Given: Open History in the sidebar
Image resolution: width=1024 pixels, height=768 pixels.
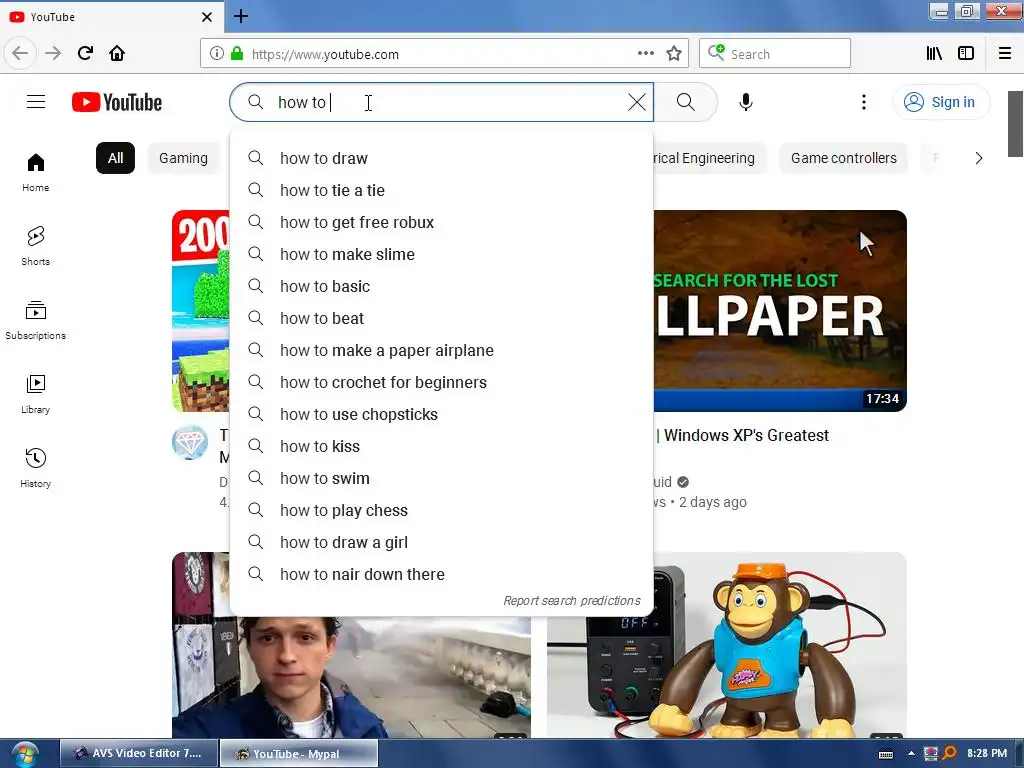Looking at the screenshot, I should coord(35,468).
